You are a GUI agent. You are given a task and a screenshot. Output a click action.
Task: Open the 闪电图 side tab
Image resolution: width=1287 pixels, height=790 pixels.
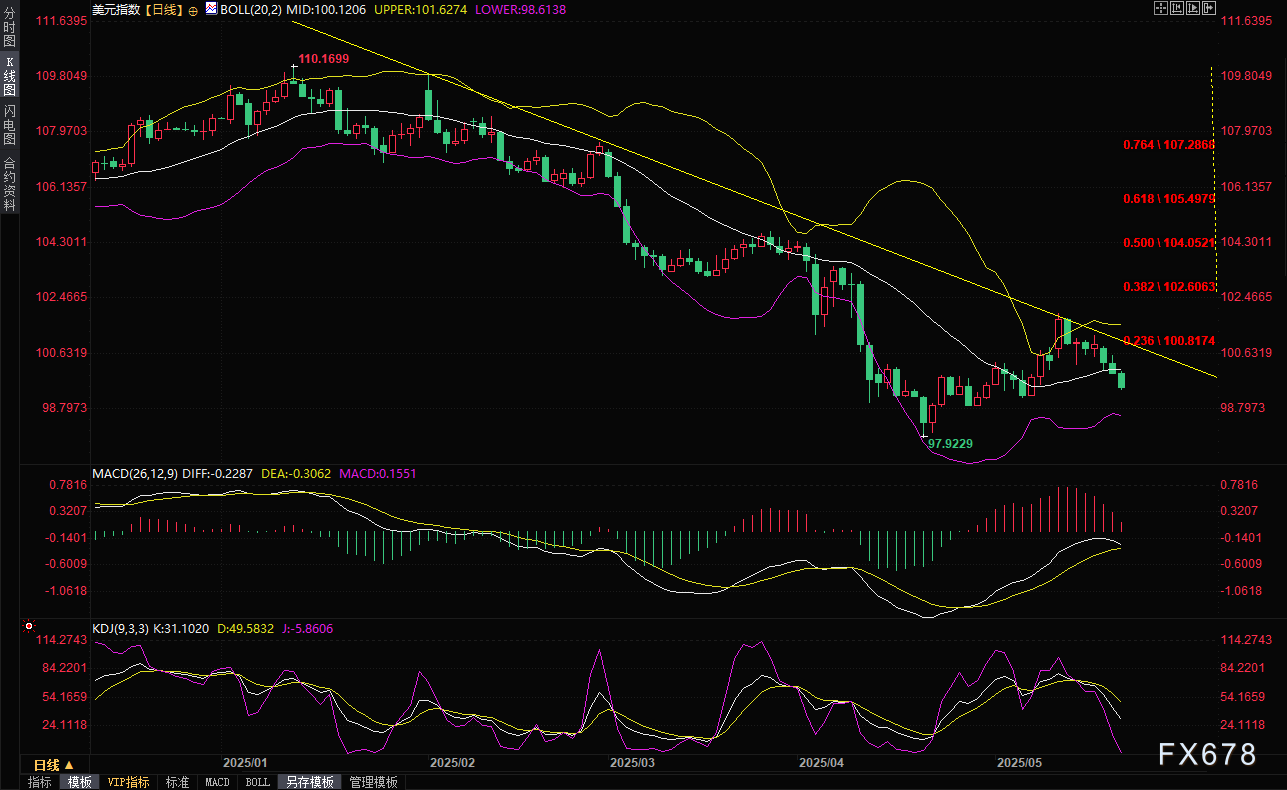tap(9, 124)
